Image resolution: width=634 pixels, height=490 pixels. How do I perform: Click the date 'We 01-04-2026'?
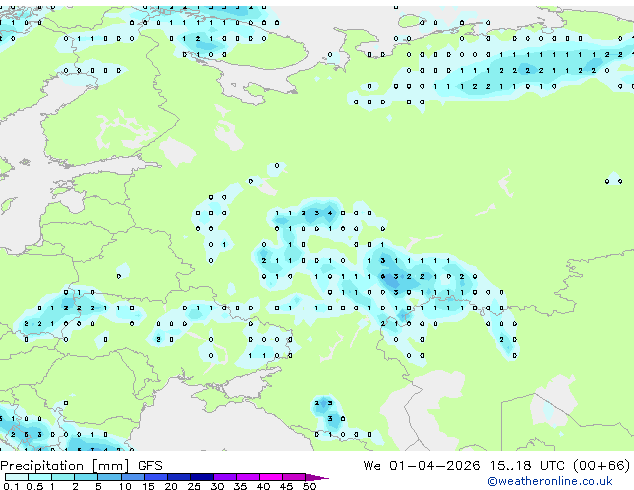422,466
